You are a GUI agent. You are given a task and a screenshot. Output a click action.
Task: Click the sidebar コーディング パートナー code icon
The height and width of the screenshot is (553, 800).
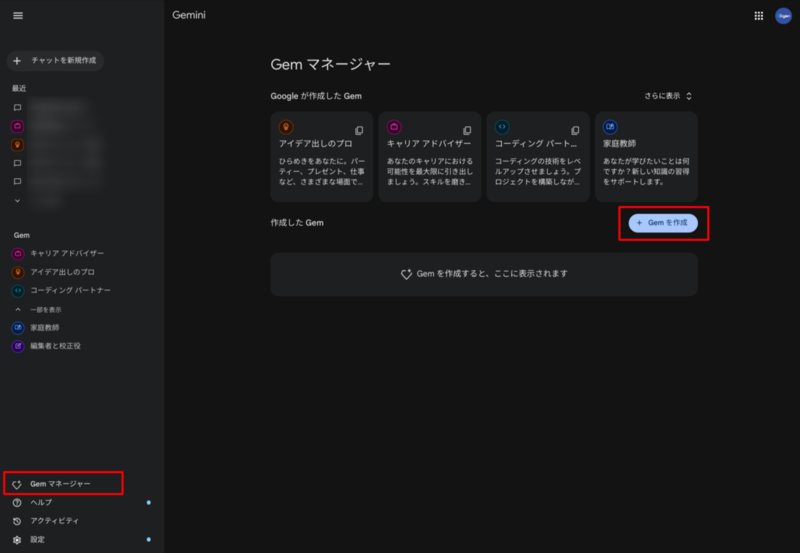(x=18, y=290)
